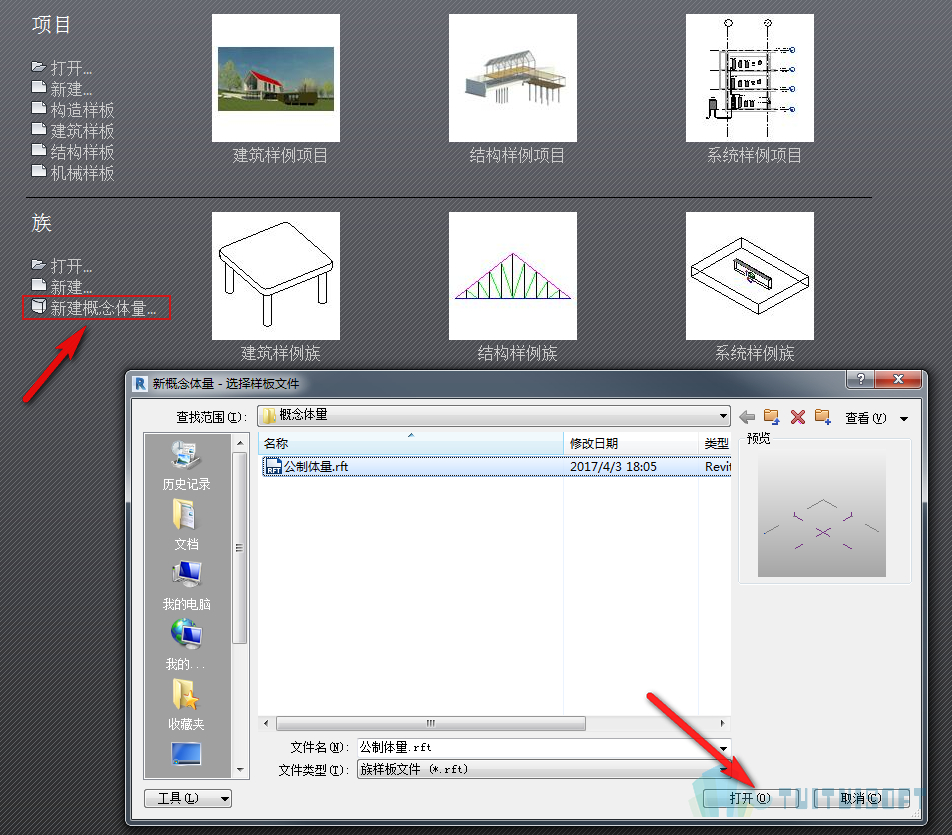
Task: Click the create new folder icon
Action: tap(823, 417)
